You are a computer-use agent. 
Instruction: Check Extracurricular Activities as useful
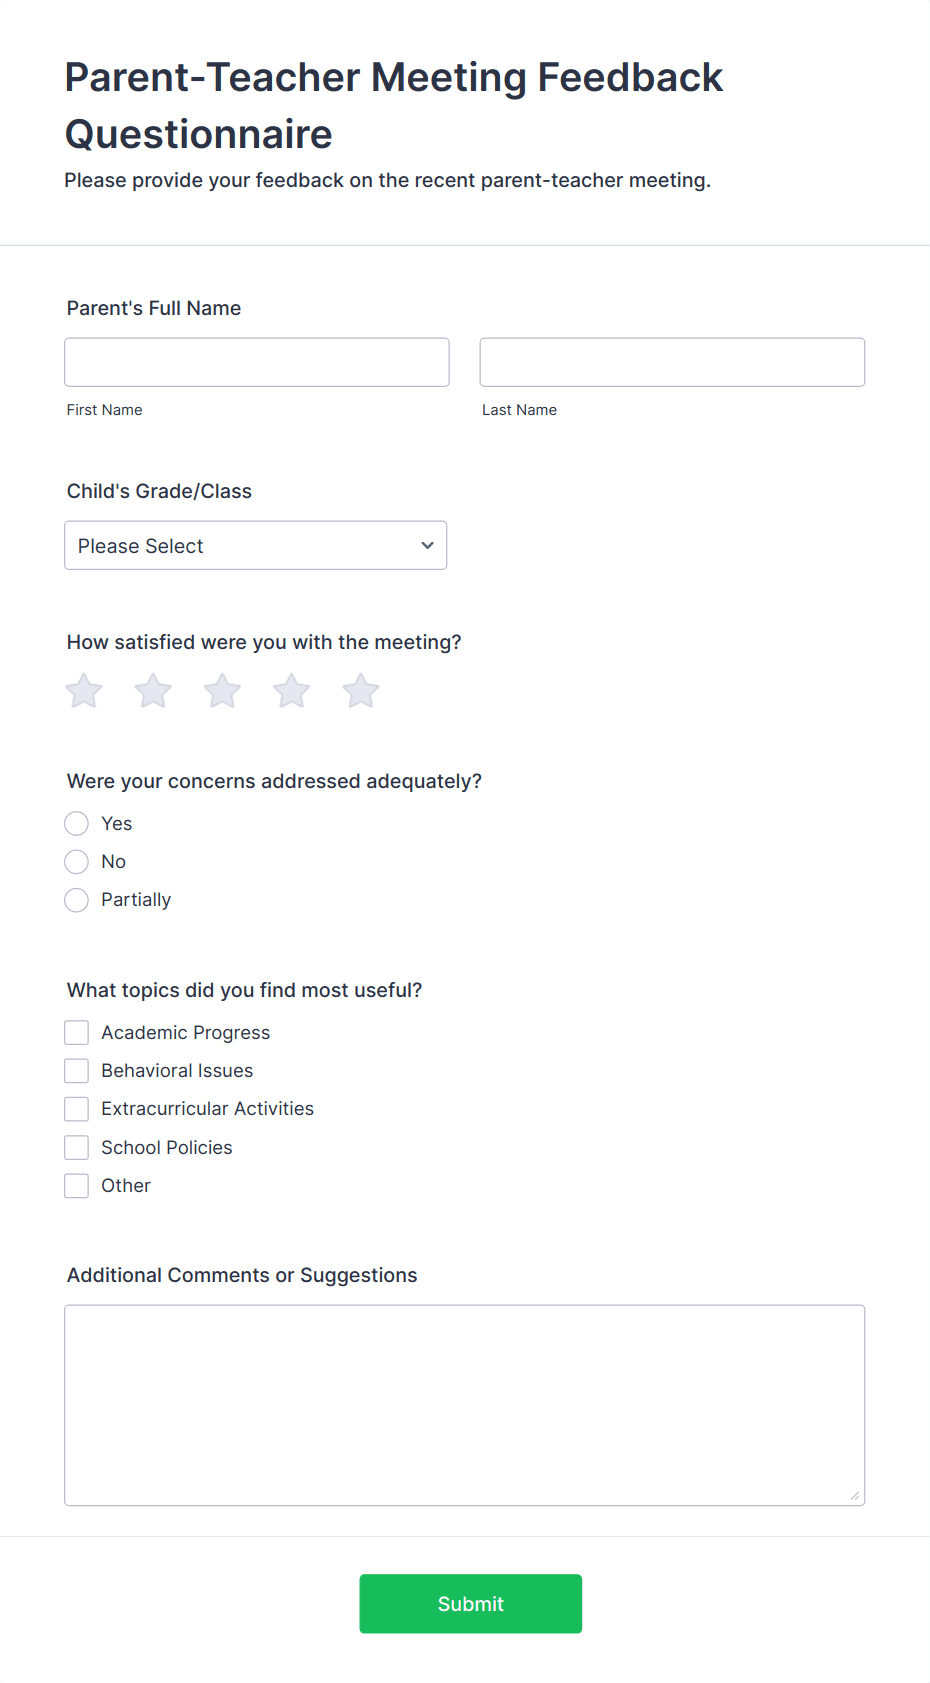[x=76, y=1108]
